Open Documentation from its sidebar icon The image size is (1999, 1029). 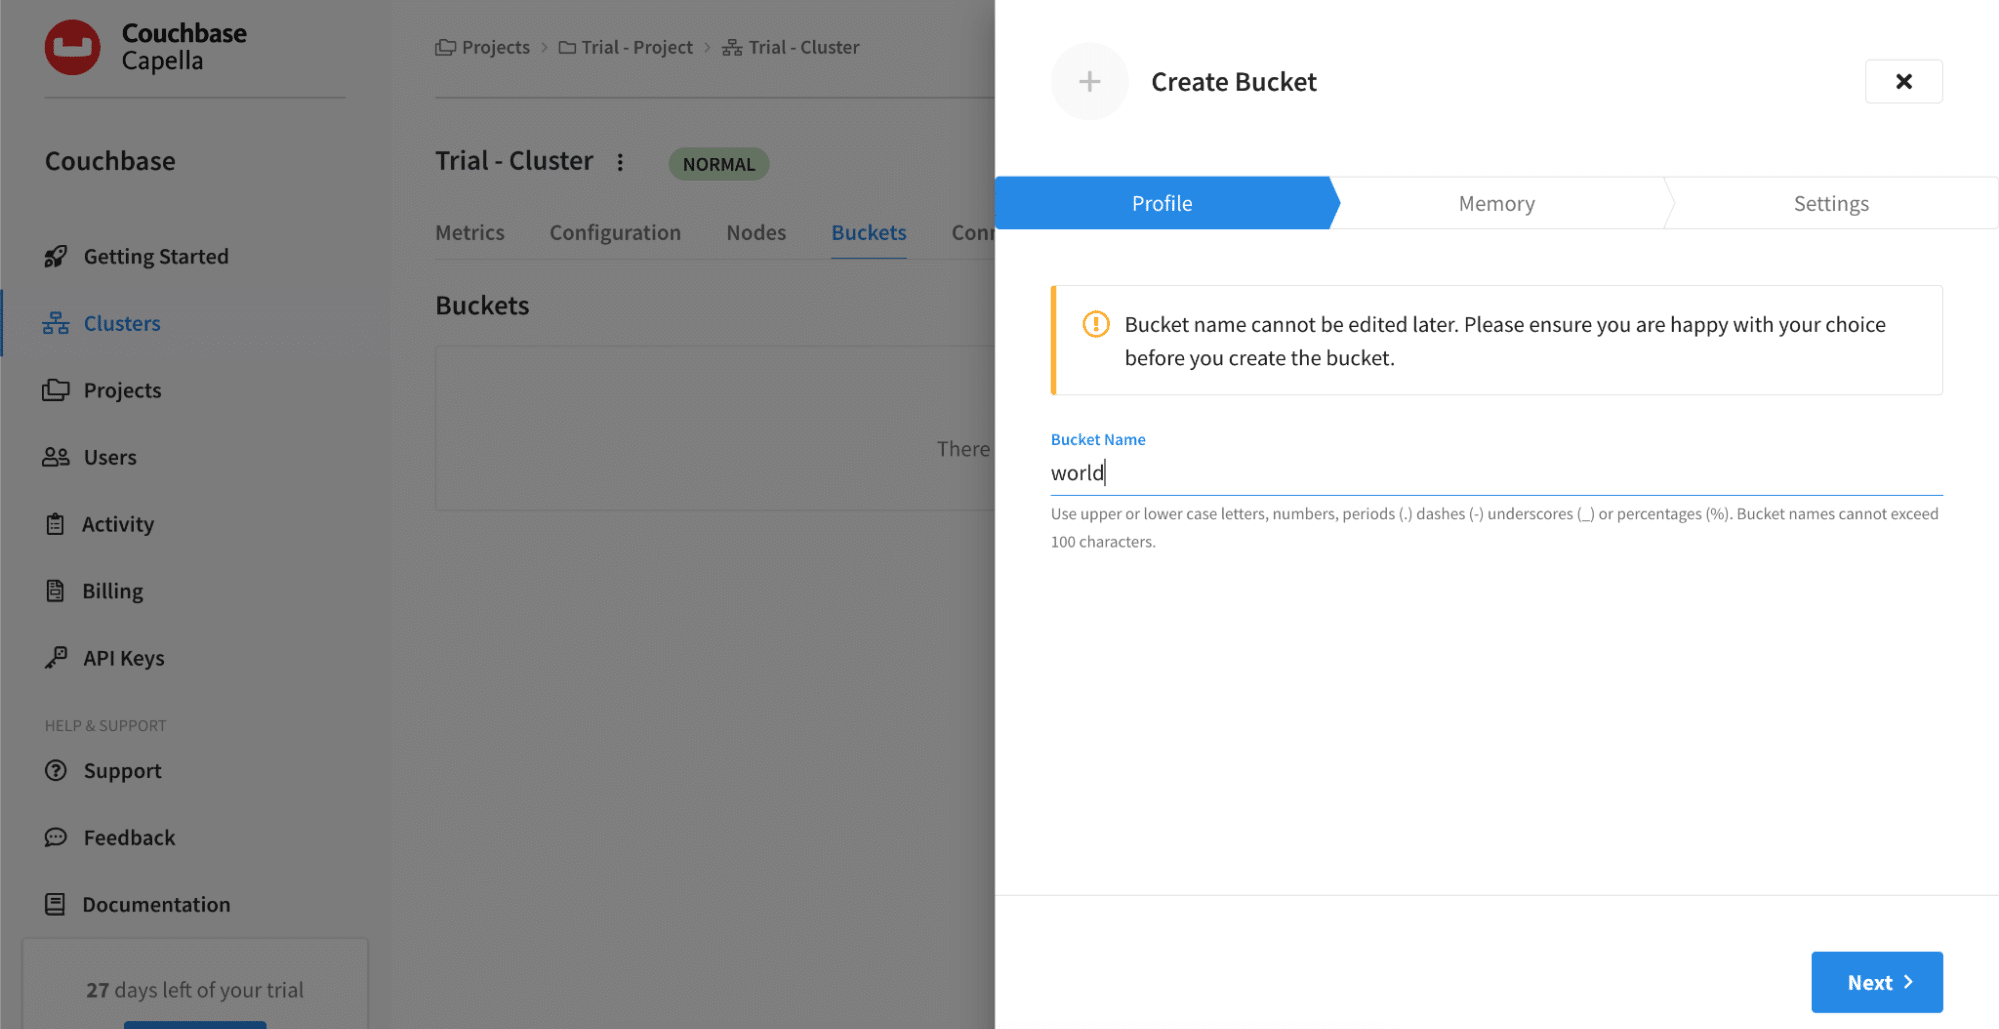pyautogui.click(x=55, y=903)
